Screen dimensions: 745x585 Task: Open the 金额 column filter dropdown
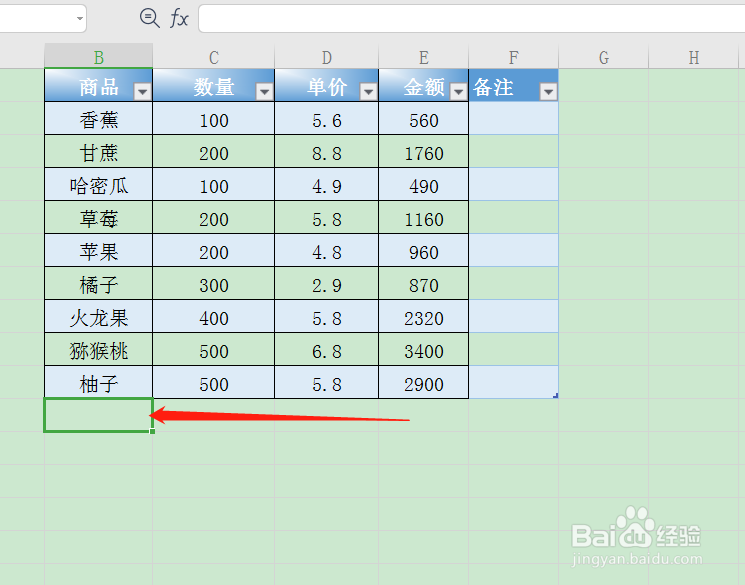point(458,91)
